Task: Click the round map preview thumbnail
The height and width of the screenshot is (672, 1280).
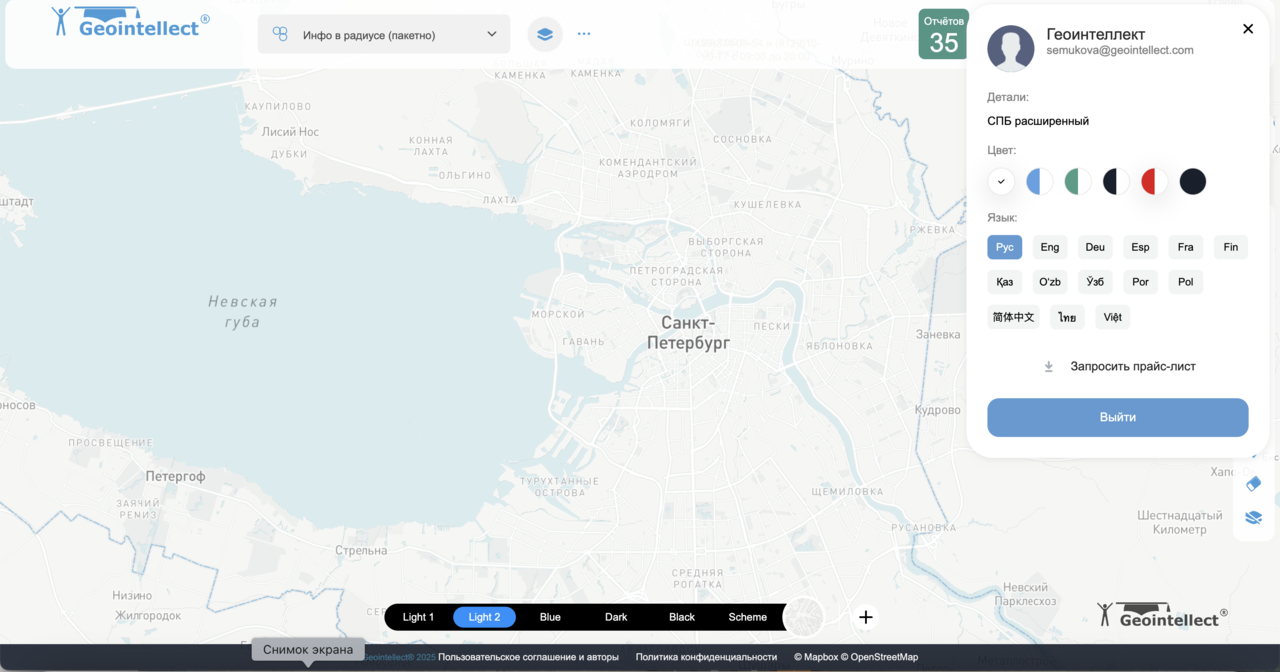Action: coord(804,617)
